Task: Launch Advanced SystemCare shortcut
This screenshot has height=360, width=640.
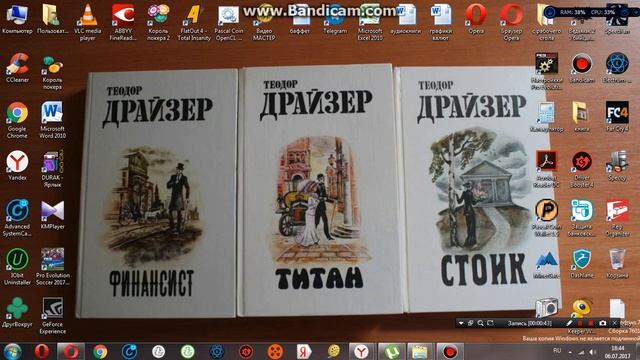Action: pyautogui.click(x=17, y=218)
